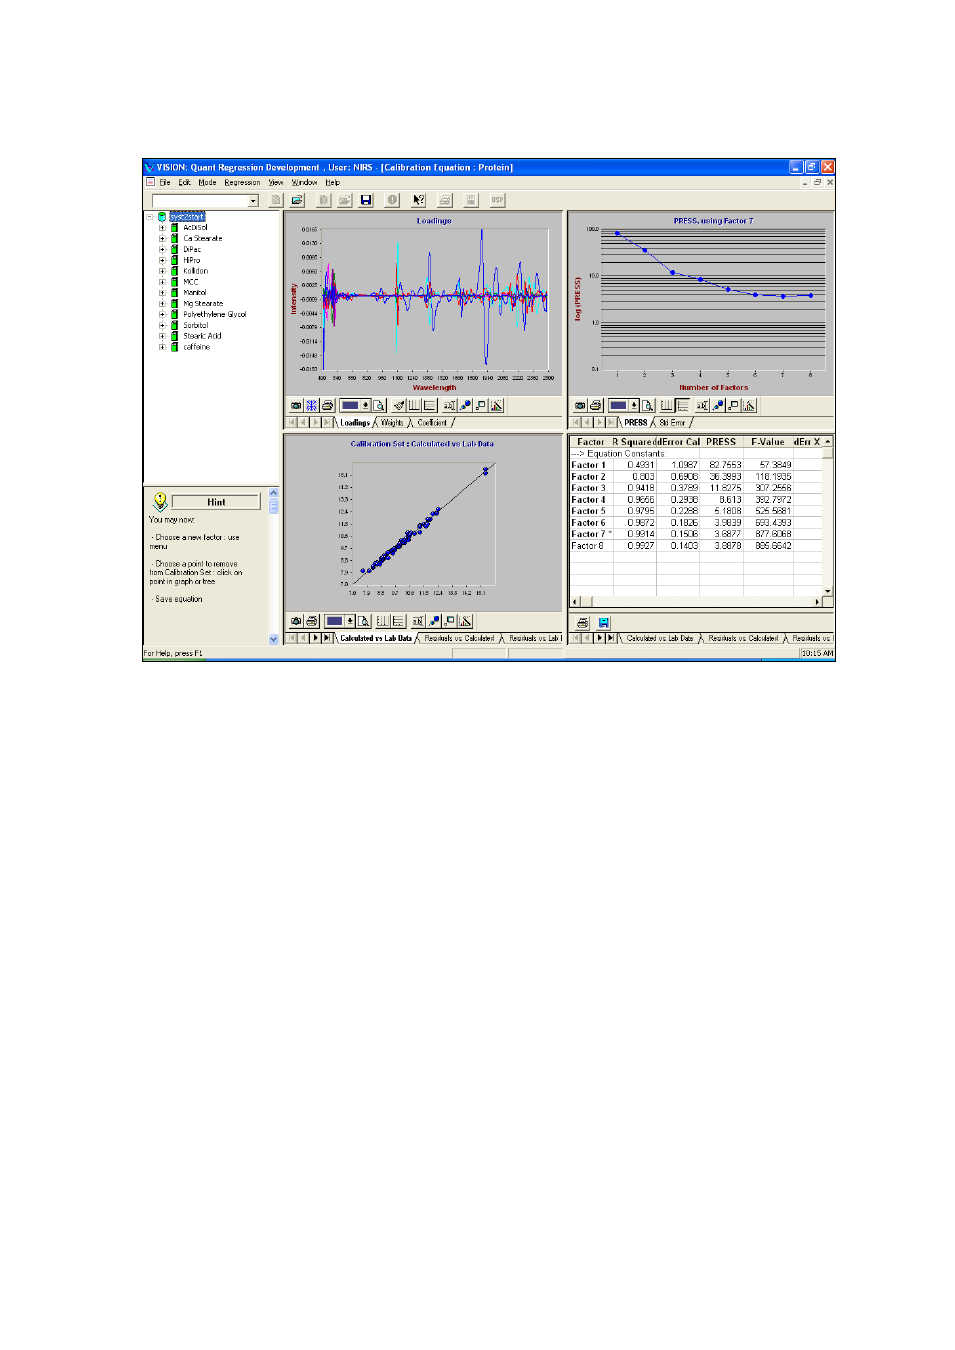Screen dimensions: 955x1350
Task: Collapse the syst2start root tree node
Action: point(150,217)
